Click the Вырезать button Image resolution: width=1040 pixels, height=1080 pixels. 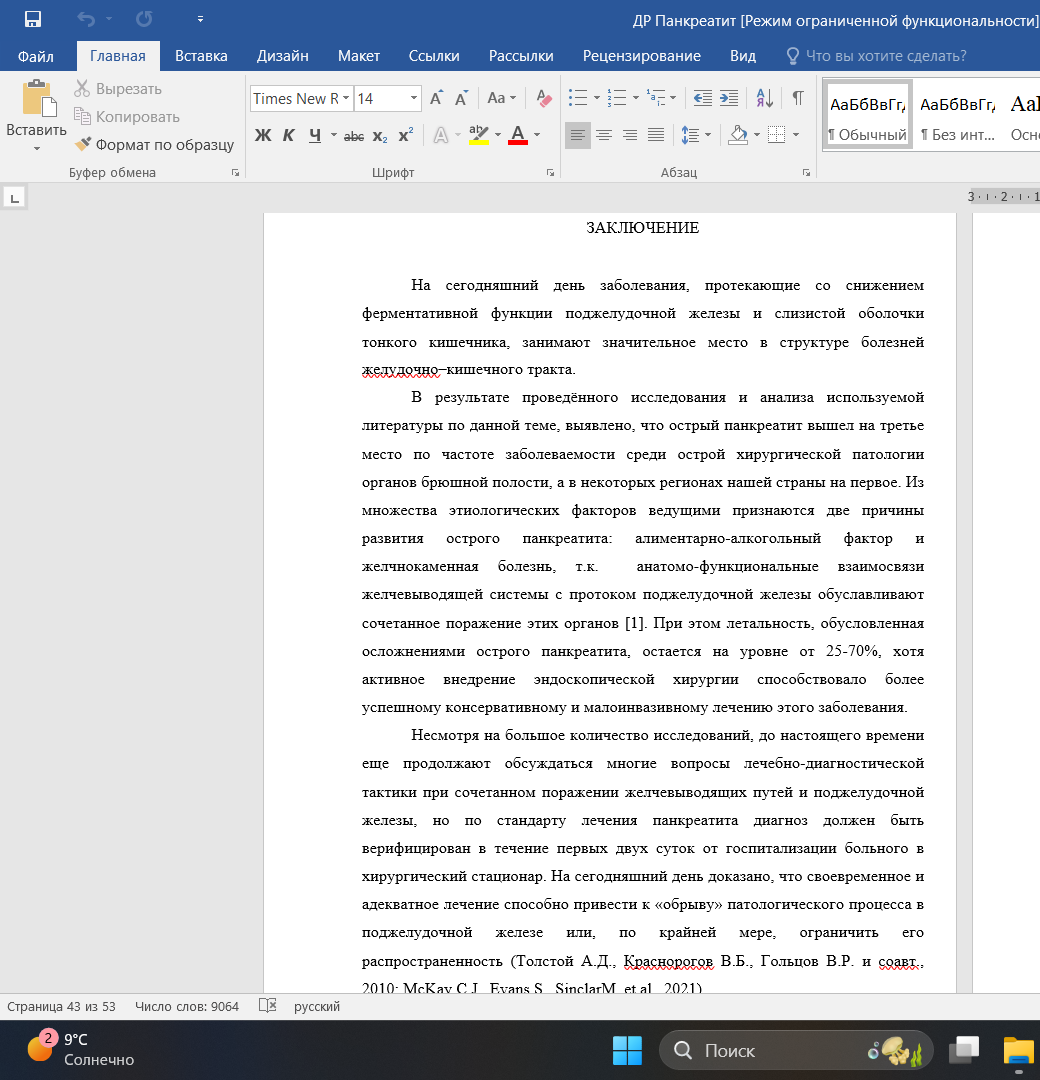click(117, 89)
